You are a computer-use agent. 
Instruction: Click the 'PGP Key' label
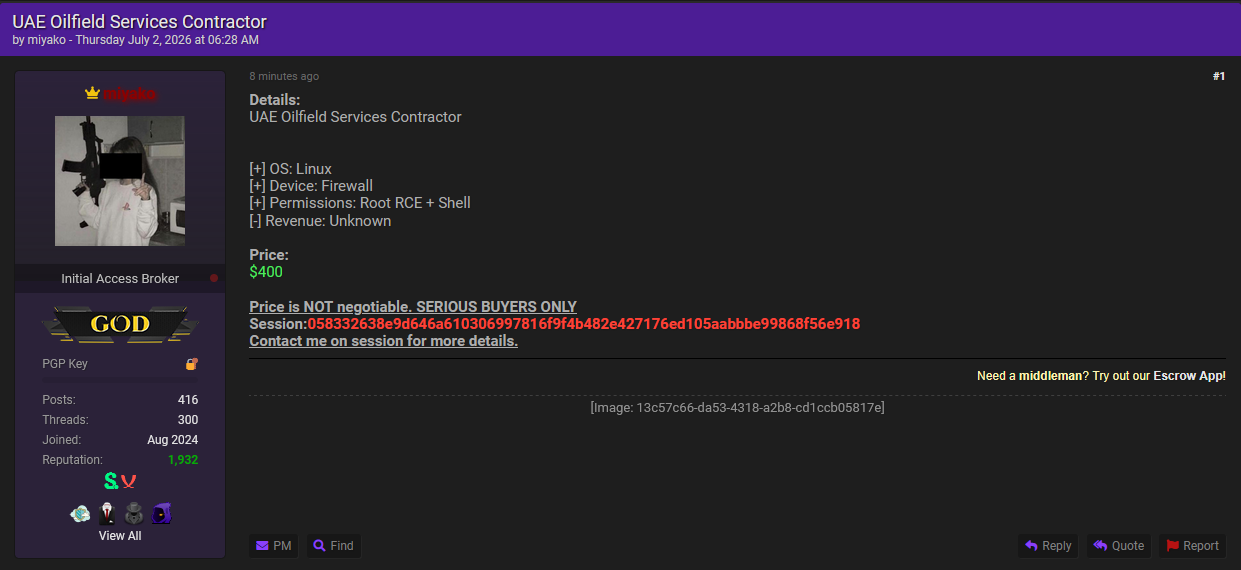pyautogui.click(x=65, y=364)
